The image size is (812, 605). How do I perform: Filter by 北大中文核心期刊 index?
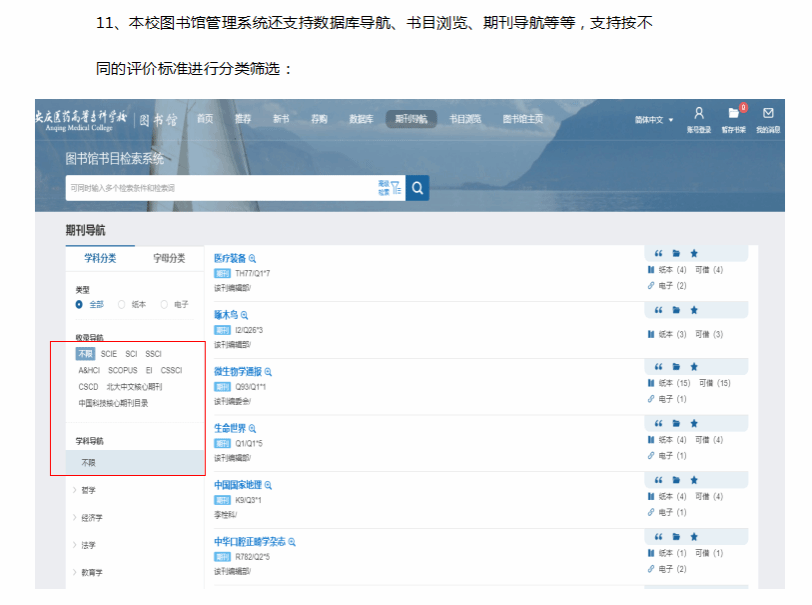(134, 387)
